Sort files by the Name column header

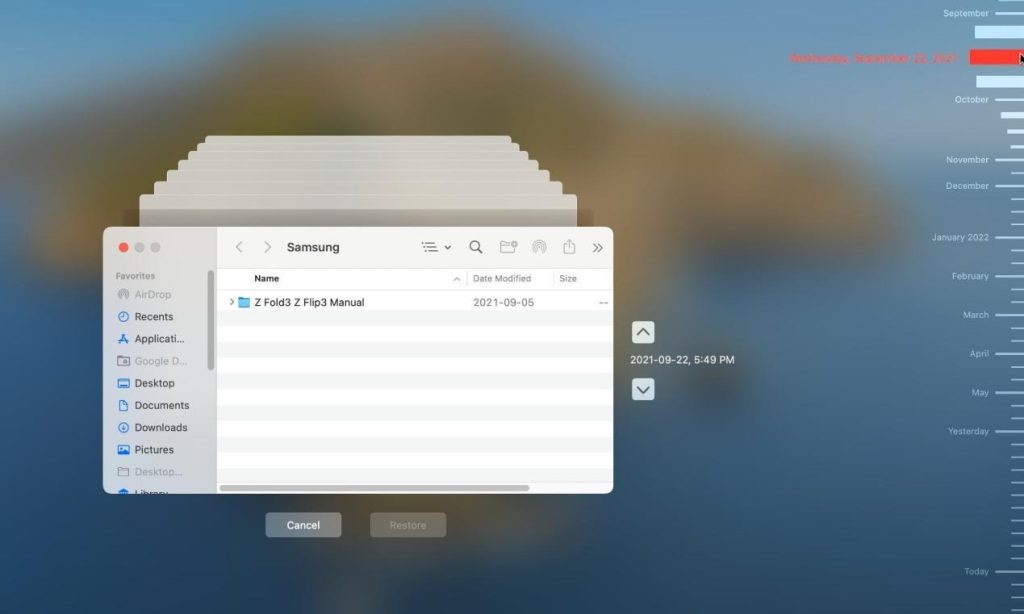click(x=267, y=279)
